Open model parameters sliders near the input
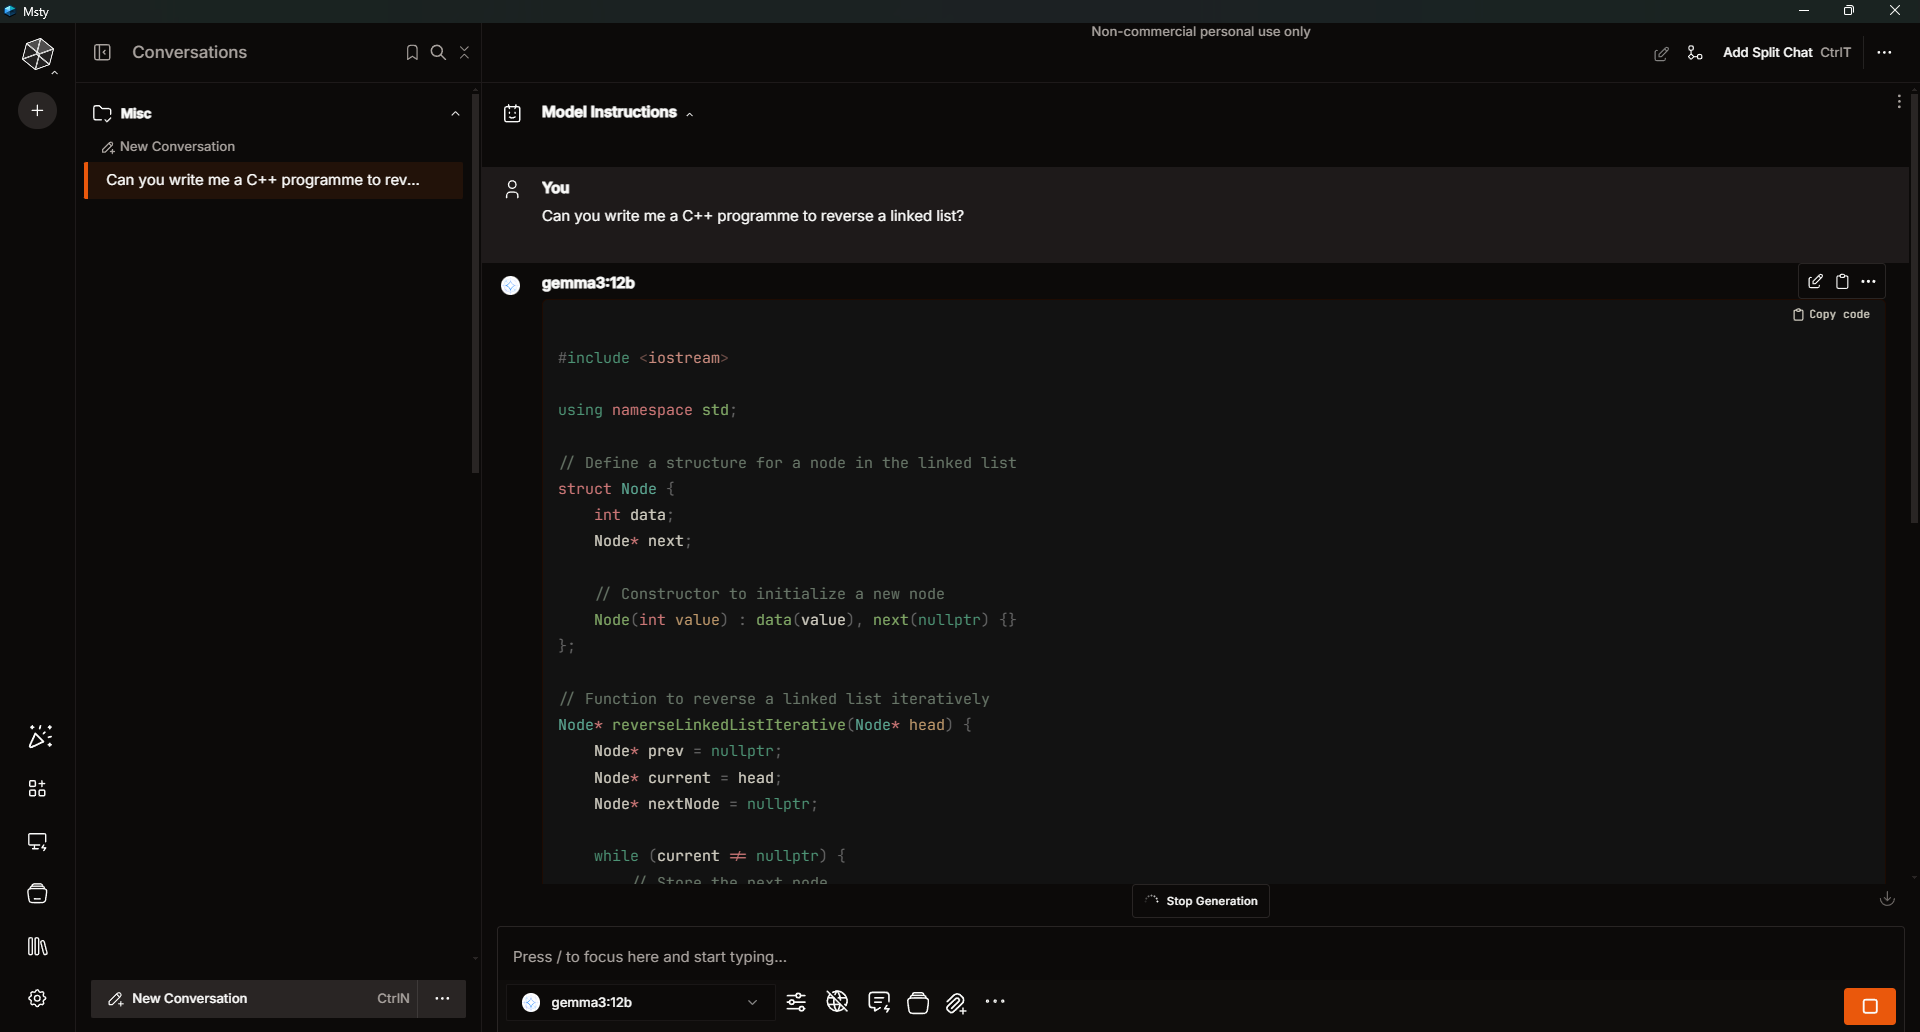This screenshot has width=1920, height=1032. pyautogui.click(x=796, y=1003)
